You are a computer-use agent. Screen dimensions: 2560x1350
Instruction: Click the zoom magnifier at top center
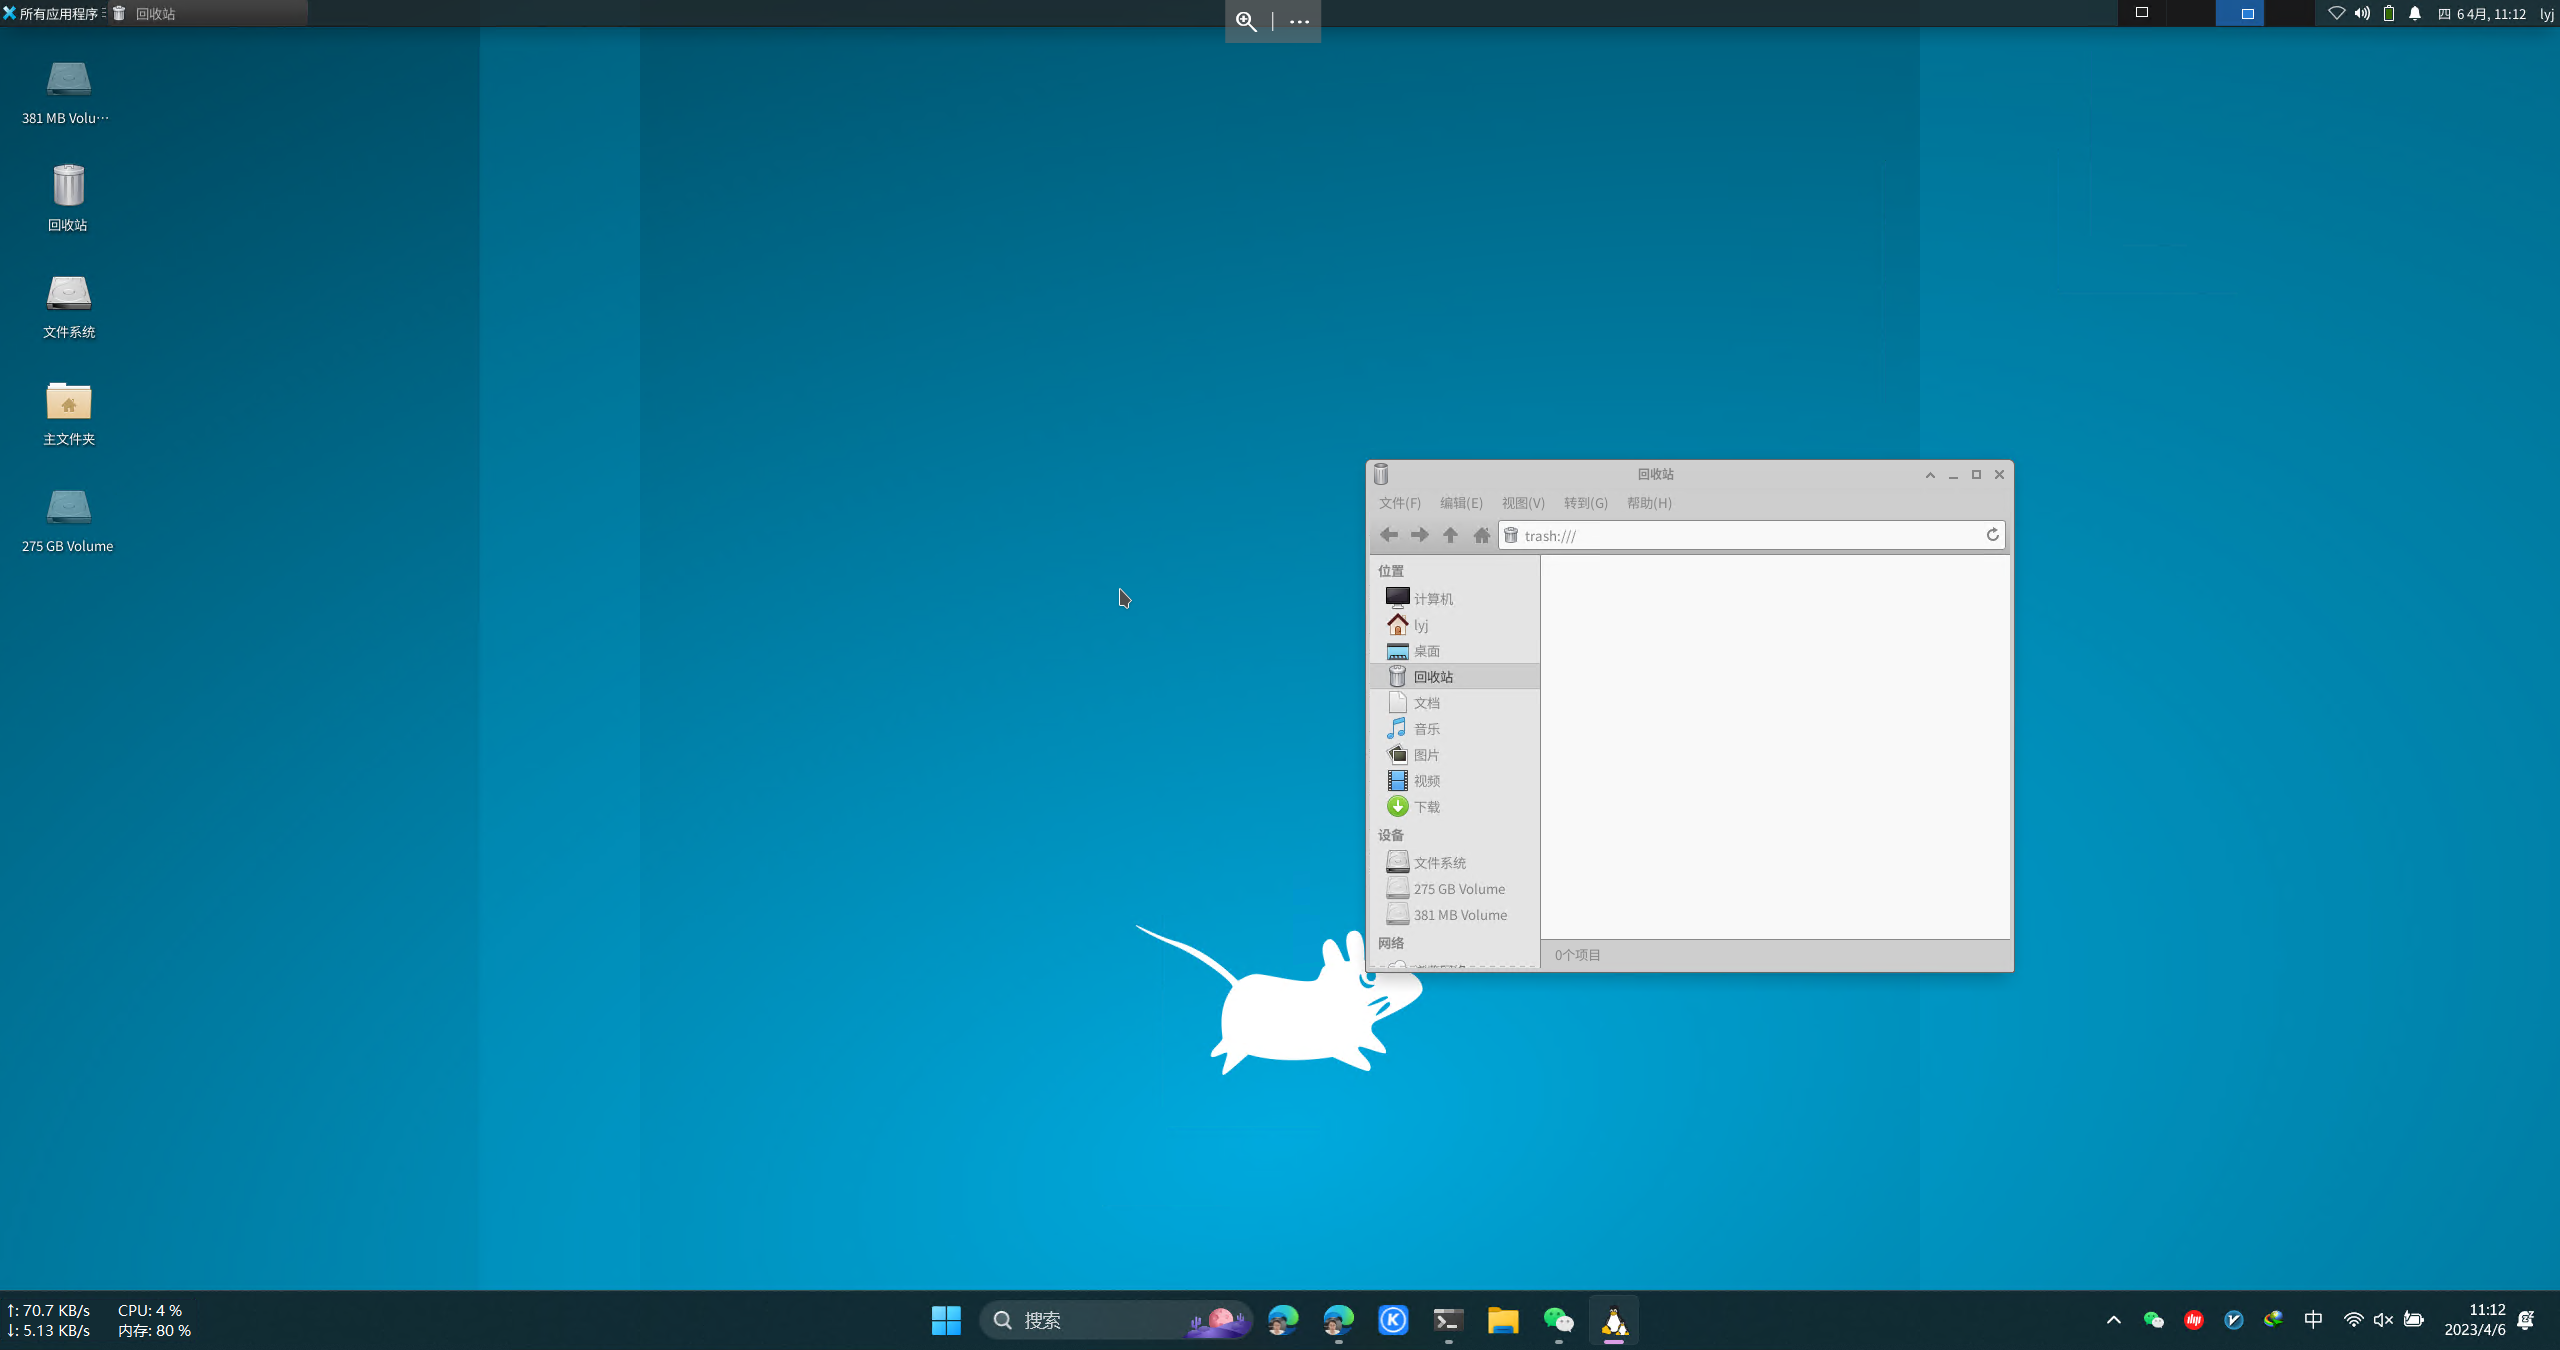[x=1246, y=21]
